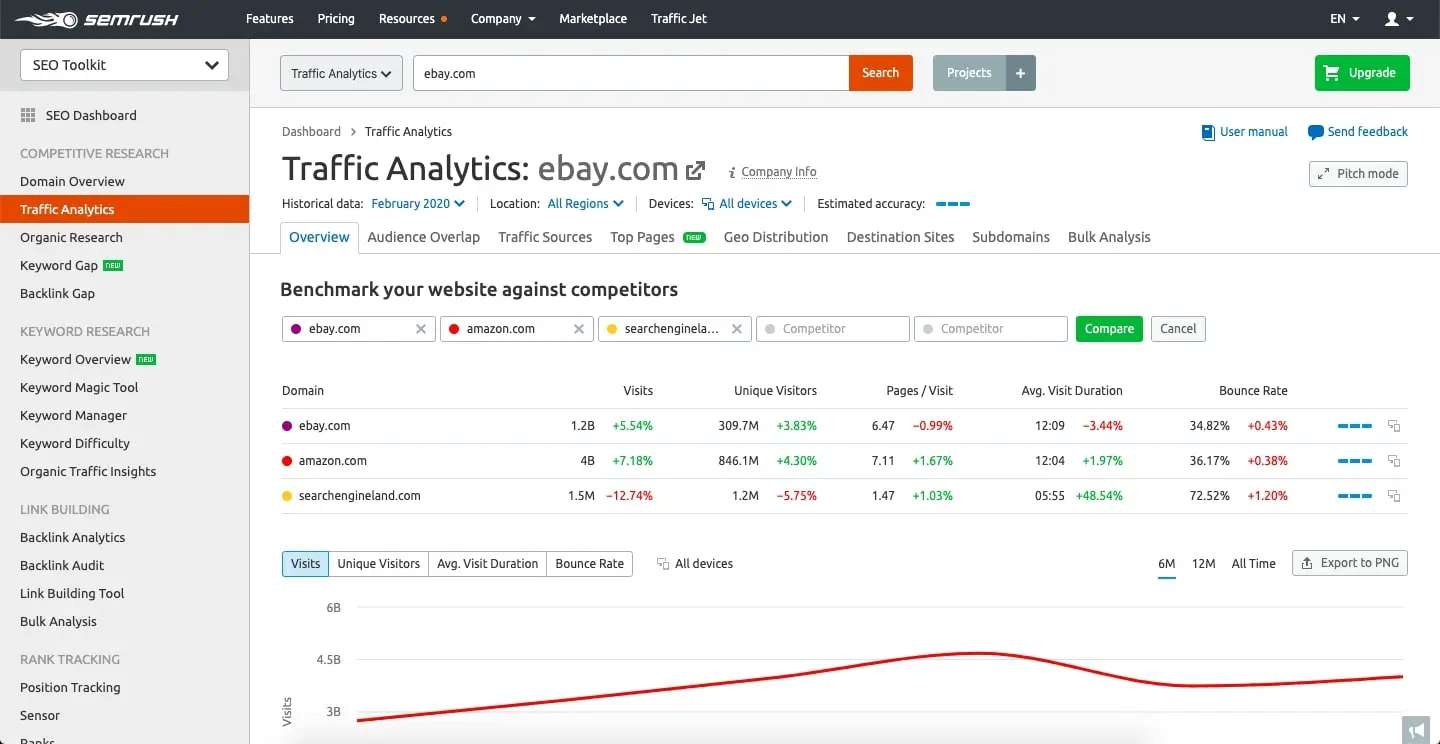Click the purple dot in ebay.com field
1440x744 pixels.
point(296,329)
